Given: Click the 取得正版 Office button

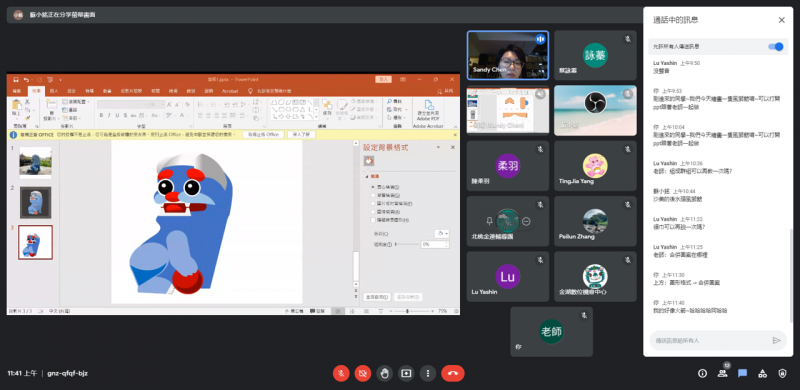Looking at the screenshot, I should [263, 134].
